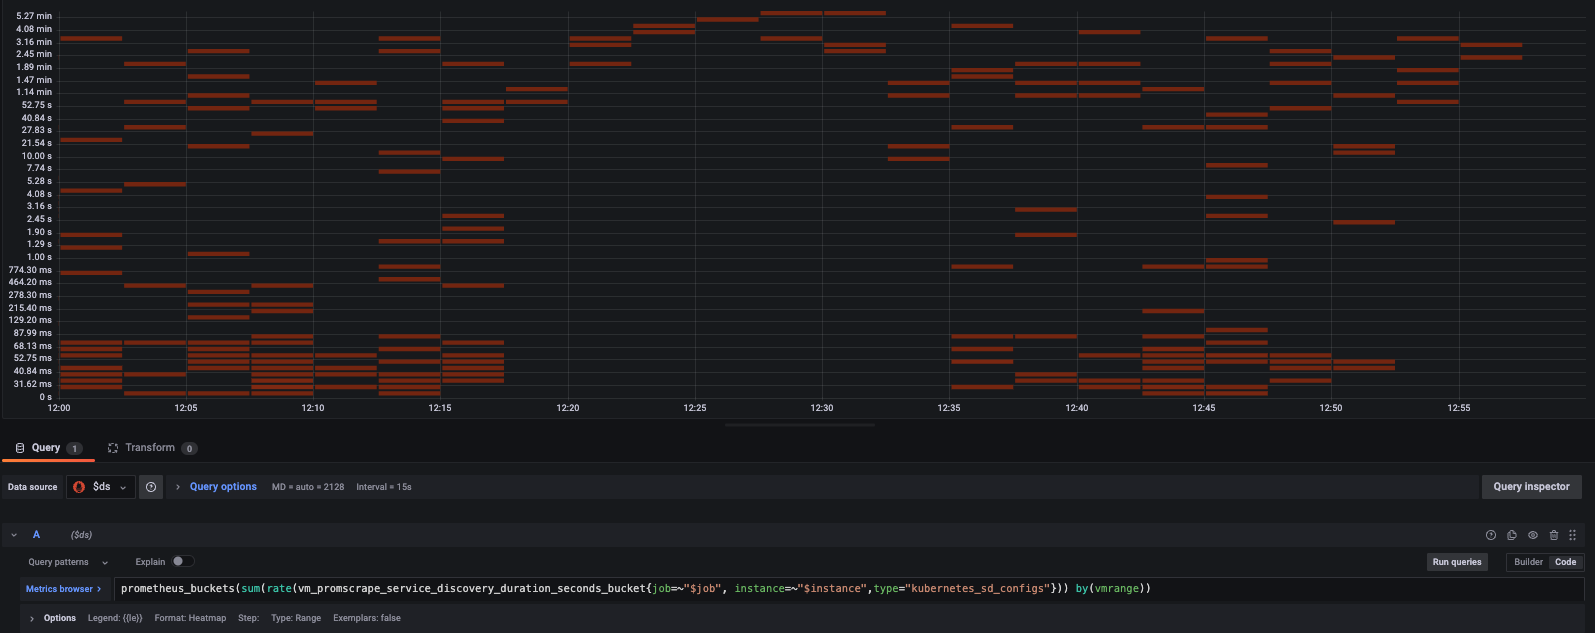Click the 12:55 time axis label
Viewport: 1595px width, 633px height.
[1458, 408]
